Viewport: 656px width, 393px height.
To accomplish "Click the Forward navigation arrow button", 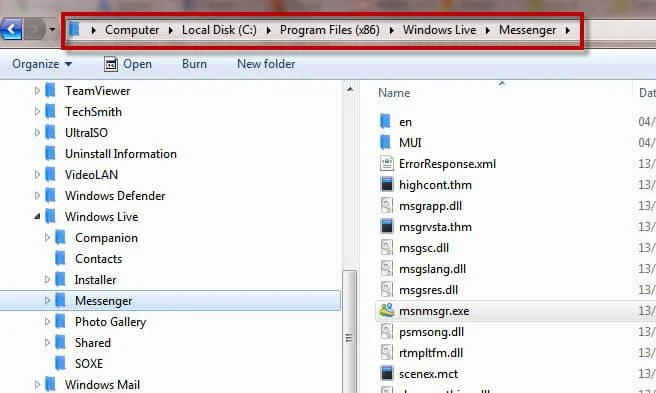I will tap(35, 30).
